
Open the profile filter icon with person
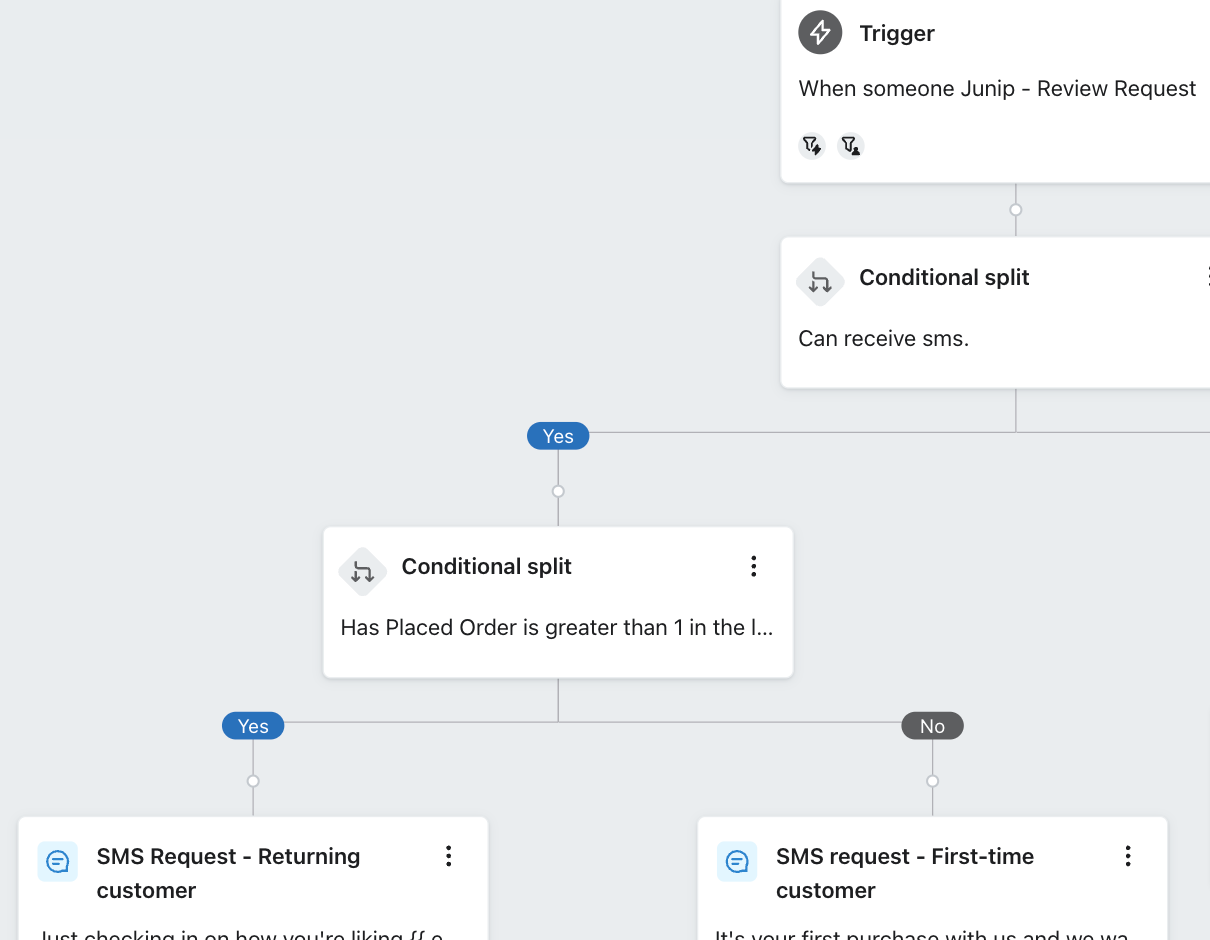[x=850, y=146]
